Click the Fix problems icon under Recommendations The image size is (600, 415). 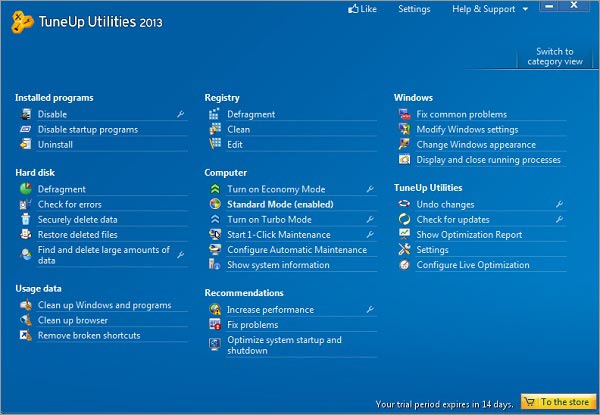tap(215, 324)
